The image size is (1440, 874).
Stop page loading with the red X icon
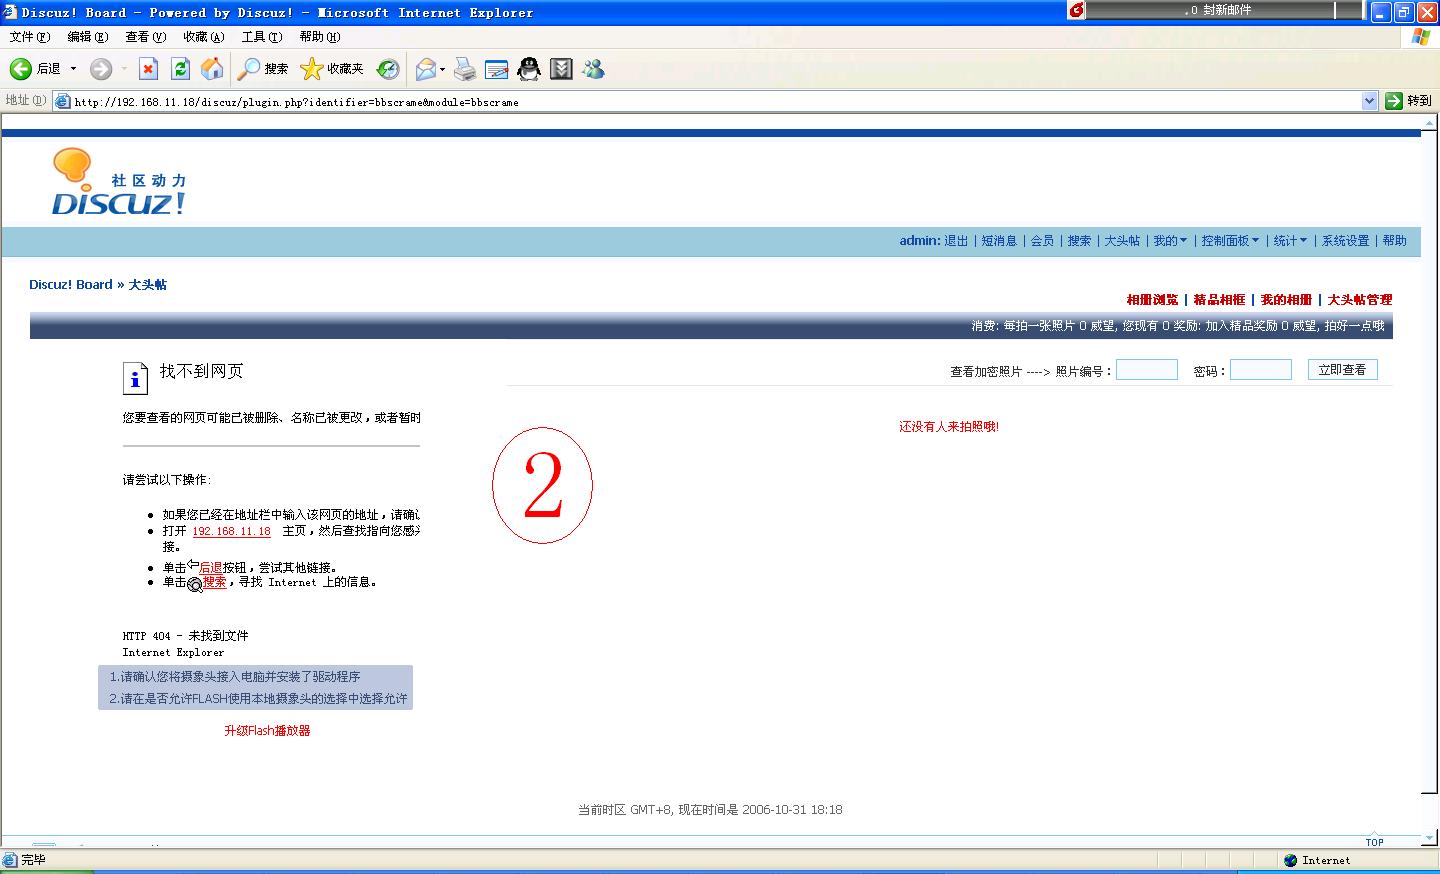click(x=148, y=69)
